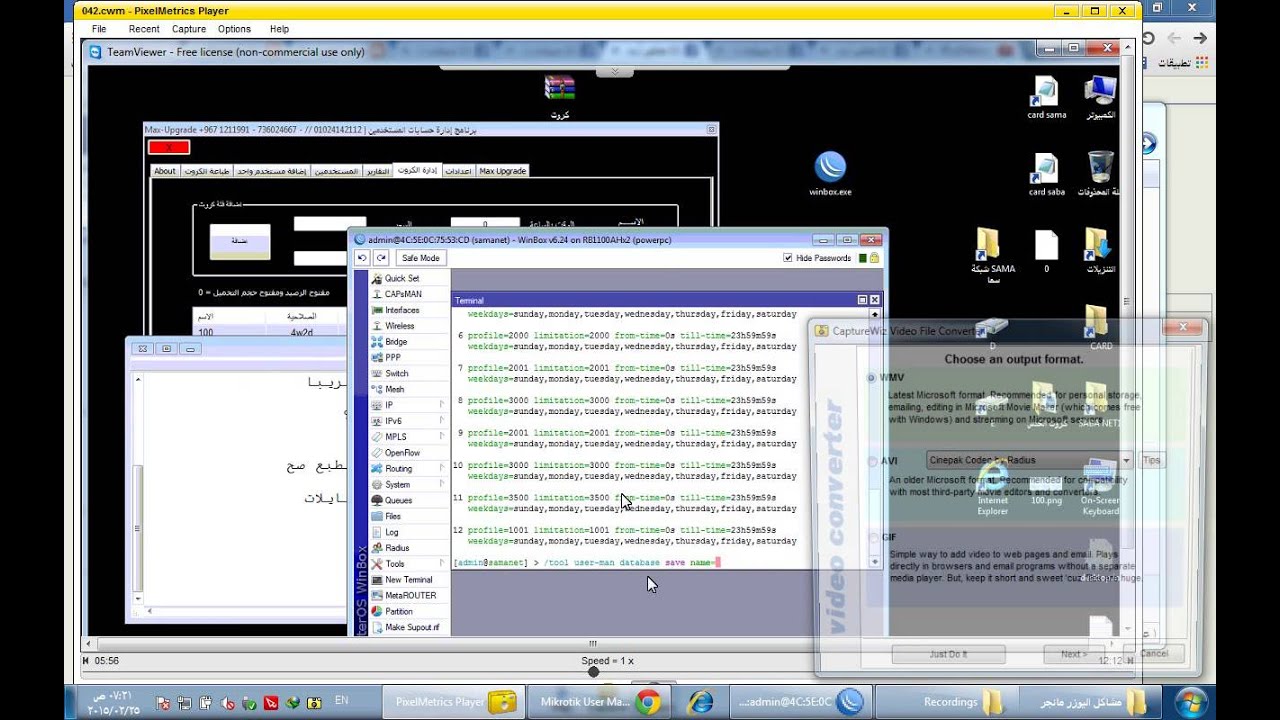Click the WinBox padlock icon
Screen dimensions: 1280x720
pyautogui.click(x=874, y=258)
